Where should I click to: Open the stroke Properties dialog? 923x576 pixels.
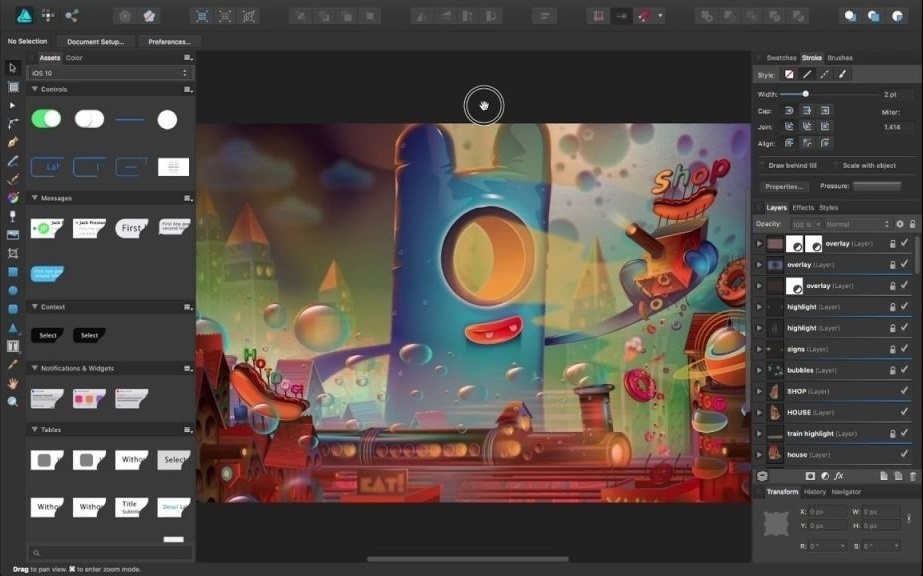click(784, 186)
